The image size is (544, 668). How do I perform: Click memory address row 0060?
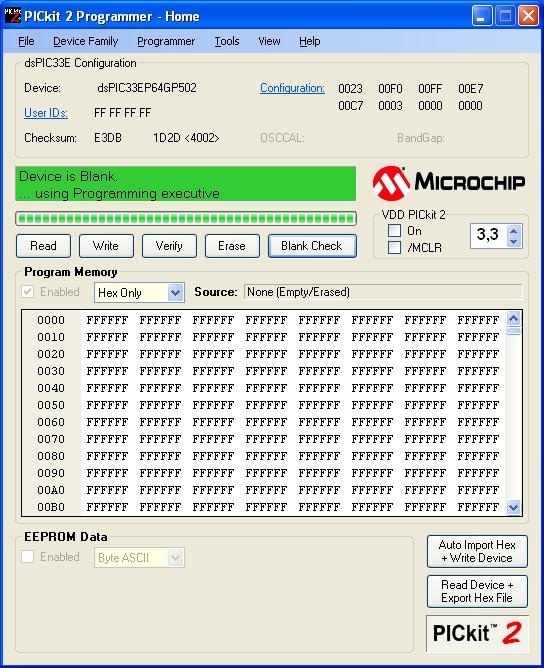point(51,422)
